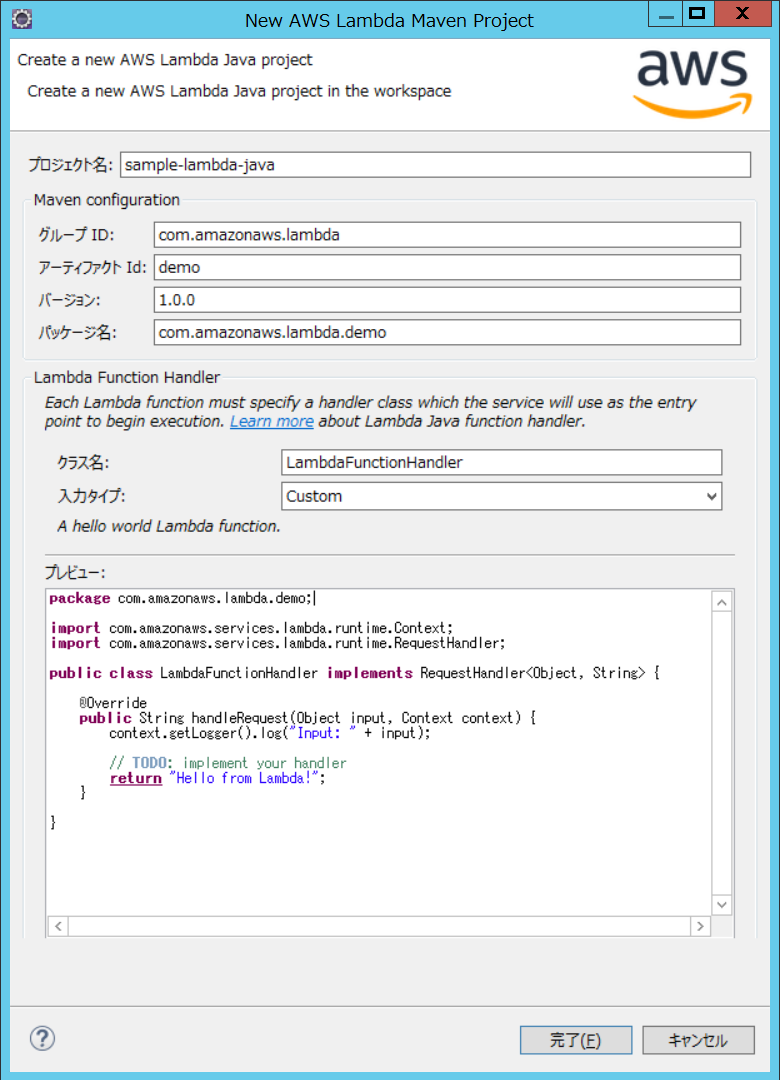Screen dimensions: 780x1080
Task: Click the クラス名 field LambdaFunctionHandler
Action: 502,462
